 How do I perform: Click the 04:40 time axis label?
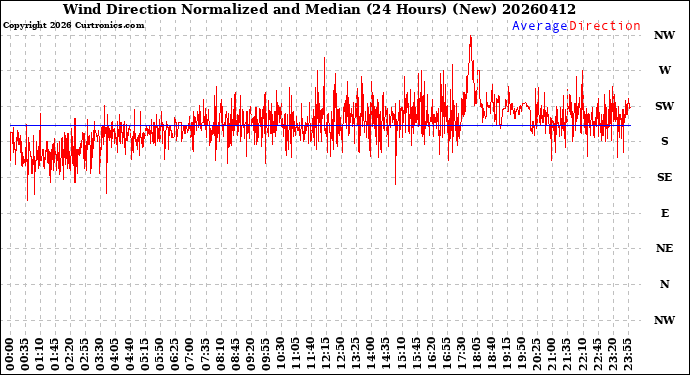coord(130,354)
